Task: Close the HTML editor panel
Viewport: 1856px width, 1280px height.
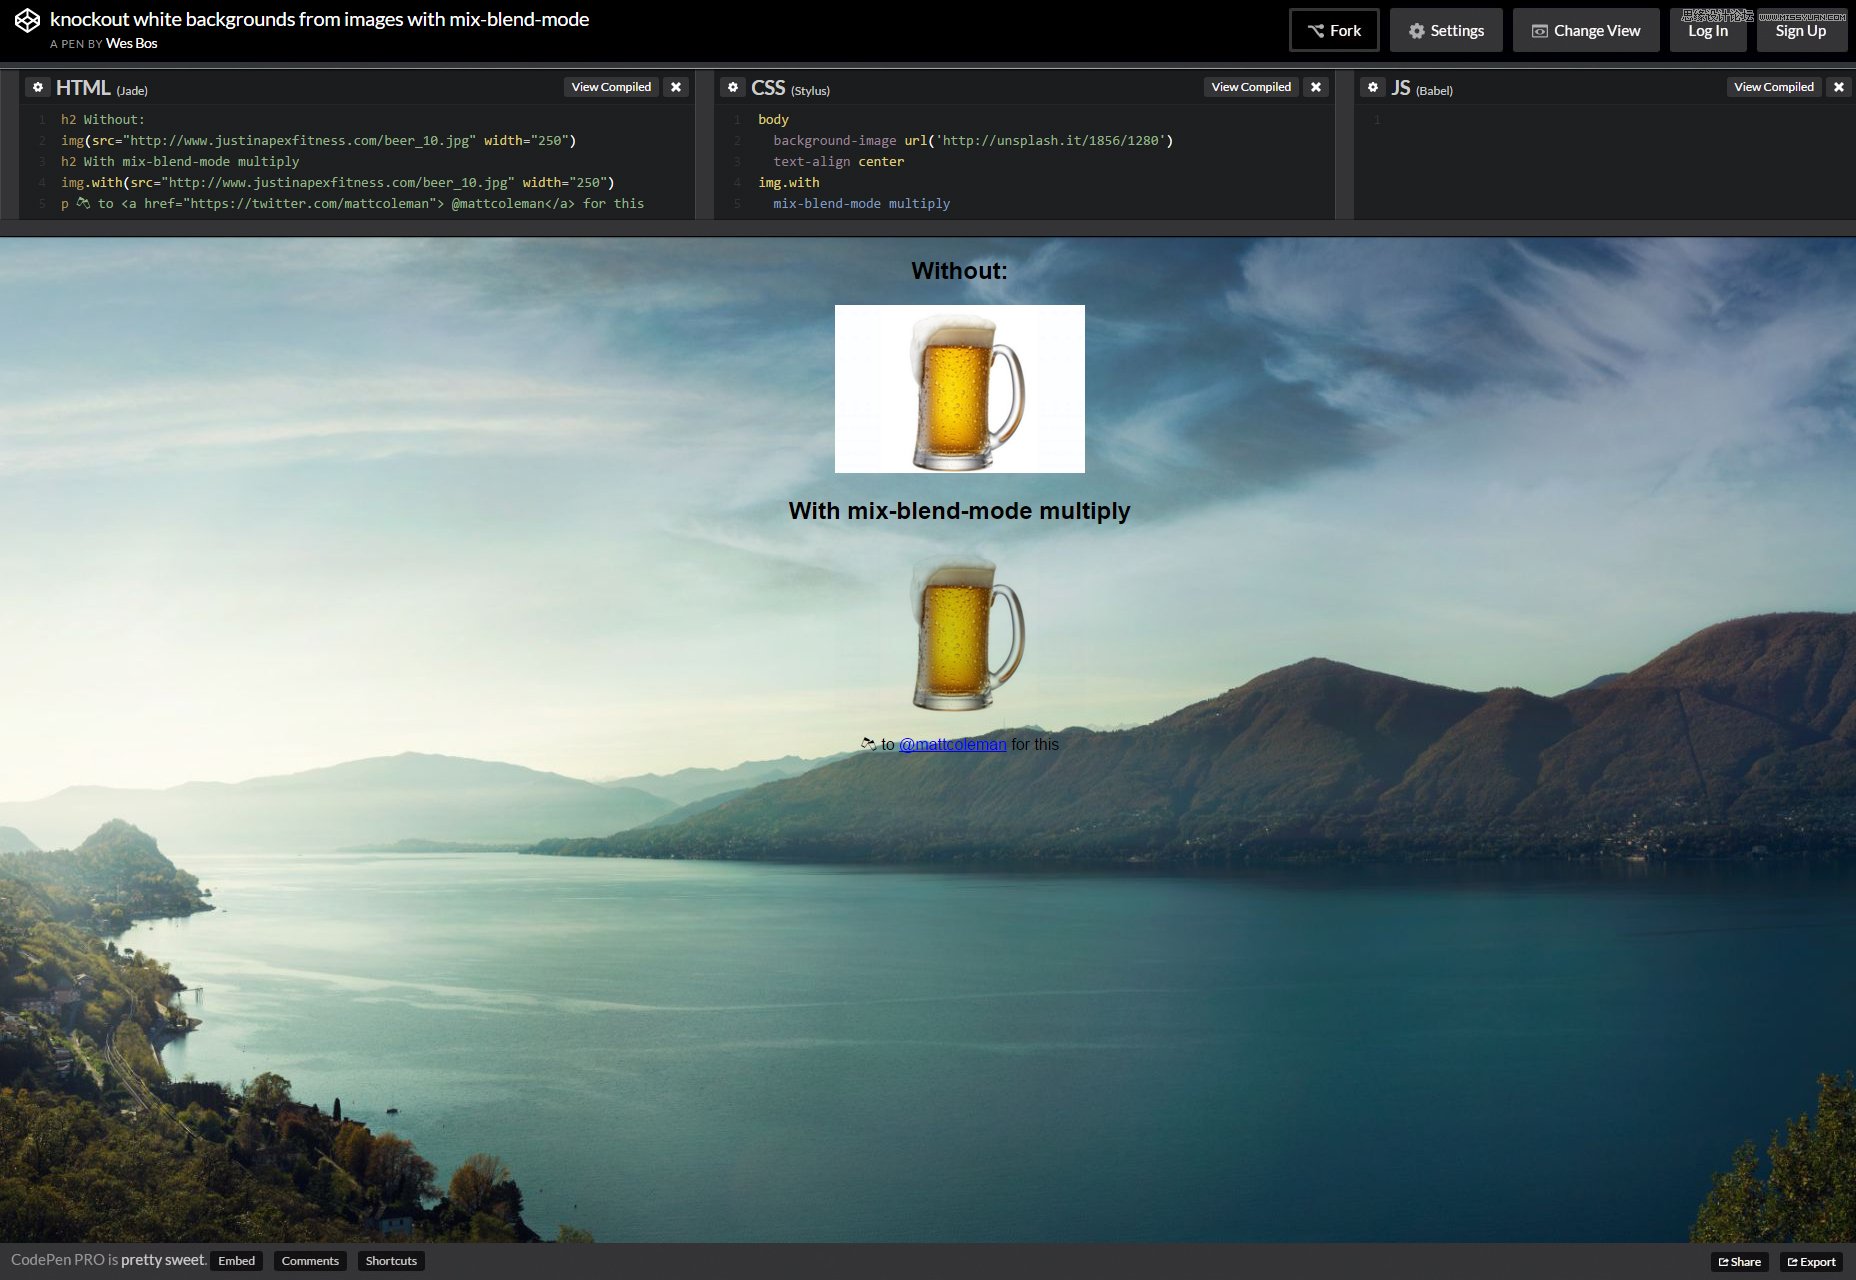Action: tap(676, 87)
